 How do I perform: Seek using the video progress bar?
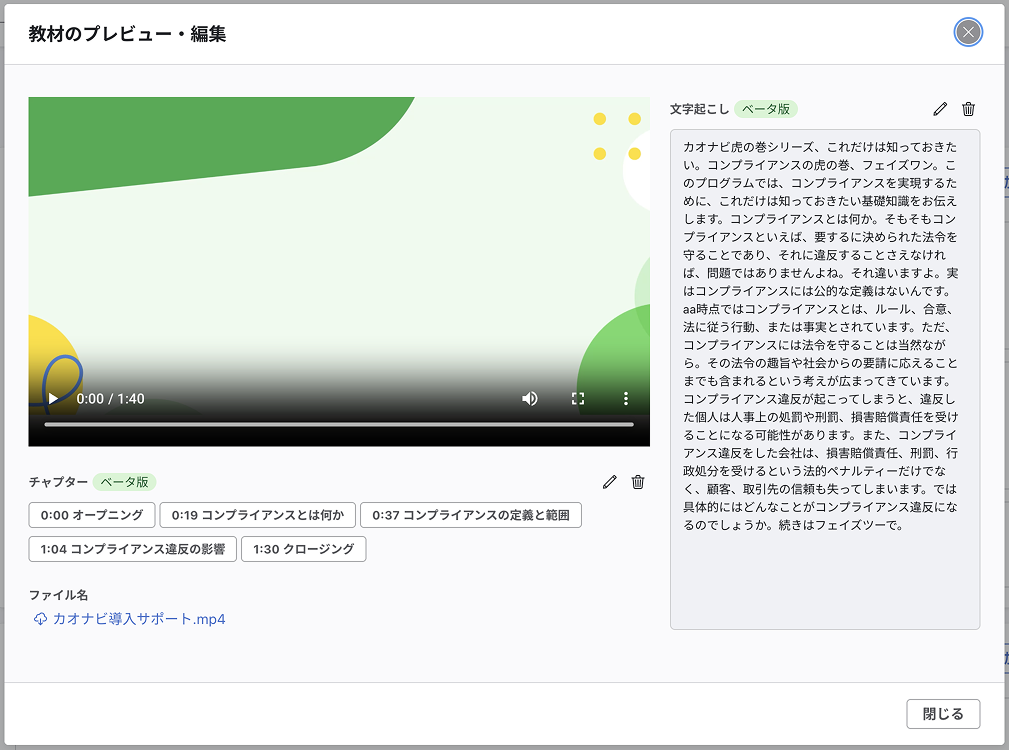tap(340, 424)
